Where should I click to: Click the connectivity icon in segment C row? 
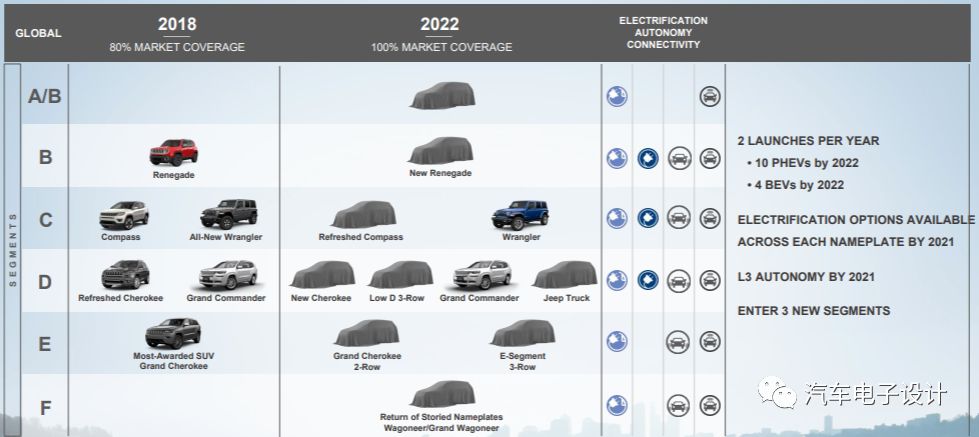click(710, 218)
